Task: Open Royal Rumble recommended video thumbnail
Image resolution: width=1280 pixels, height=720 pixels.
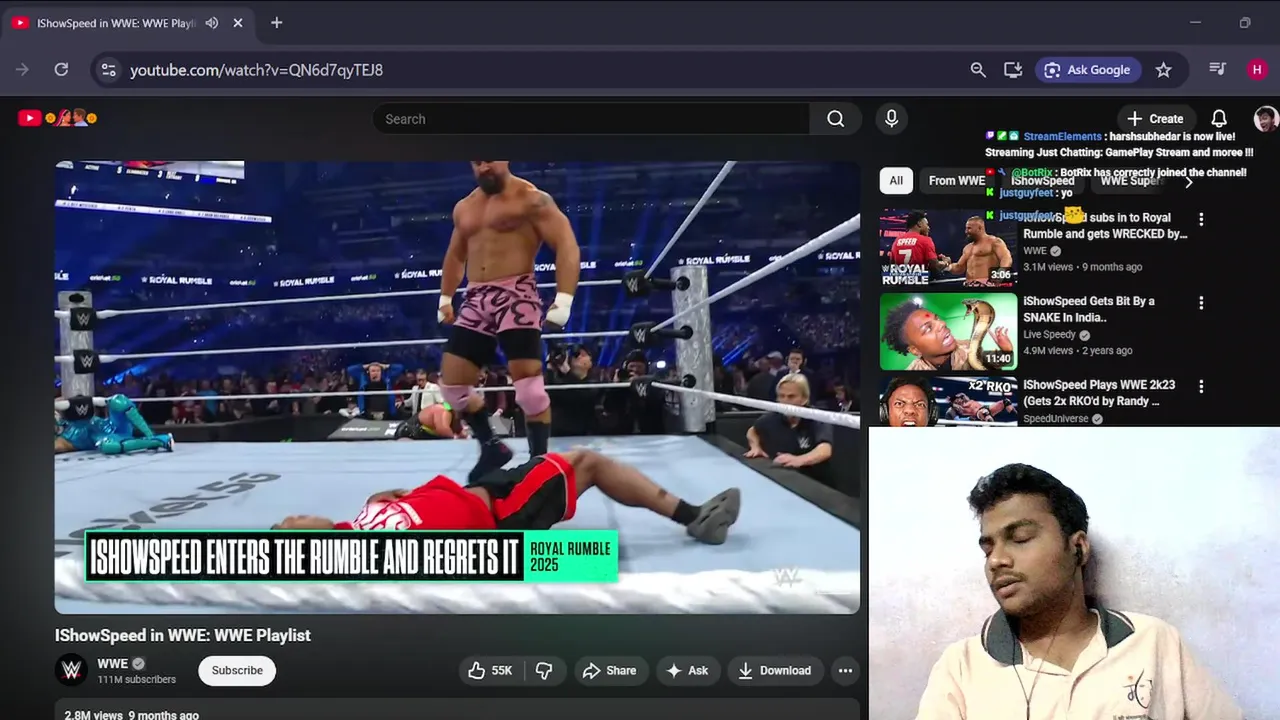Action: [x=948, y=247]
